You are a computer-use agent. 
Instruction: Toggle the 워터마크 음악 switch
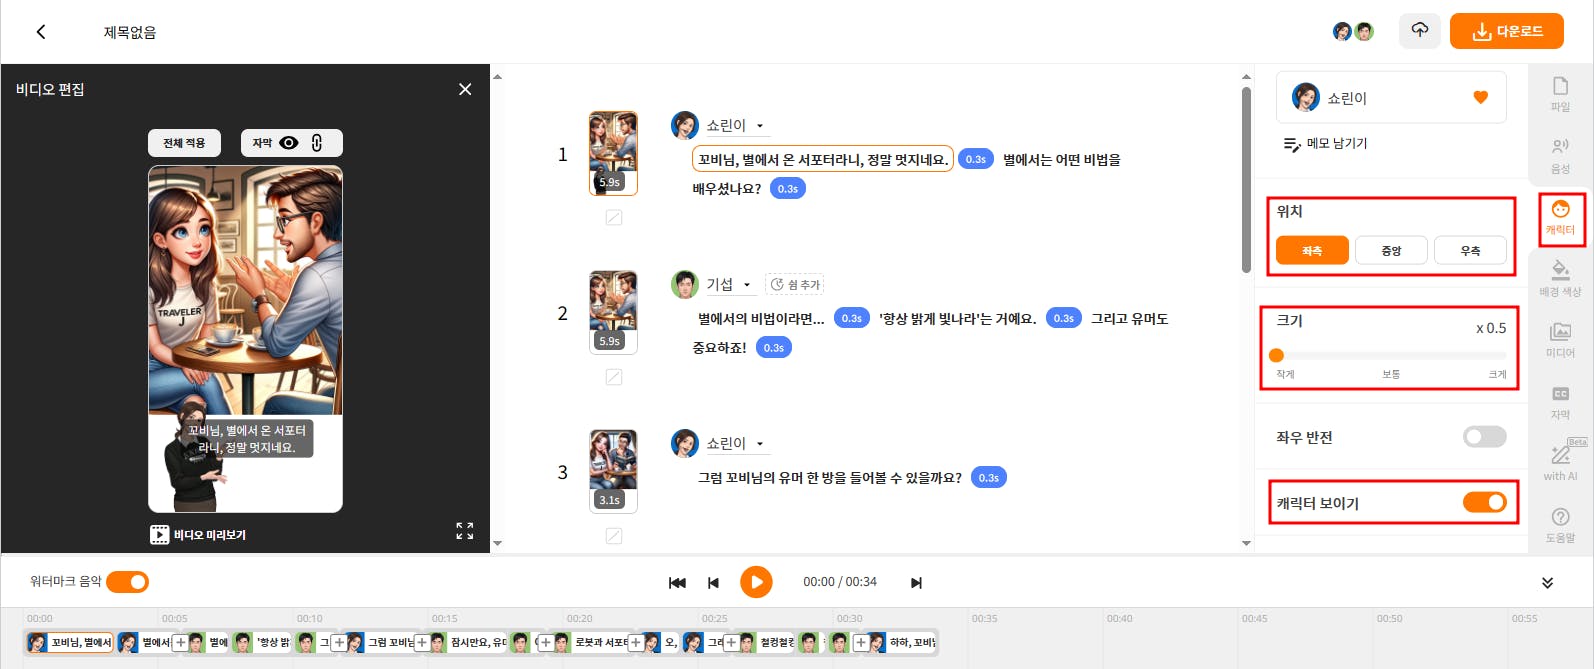(x=127, y=581)
